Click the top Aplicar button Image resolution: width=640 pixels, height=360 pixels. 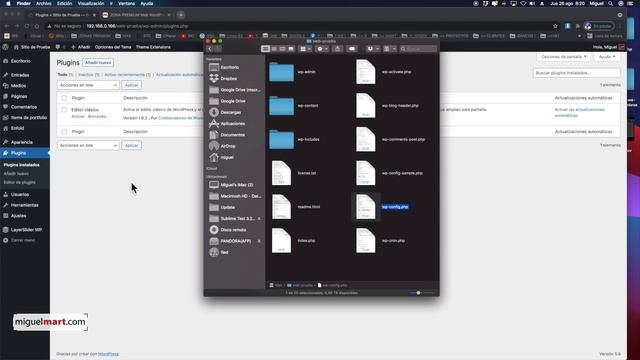pyautogui.click(x=131, y=85)
